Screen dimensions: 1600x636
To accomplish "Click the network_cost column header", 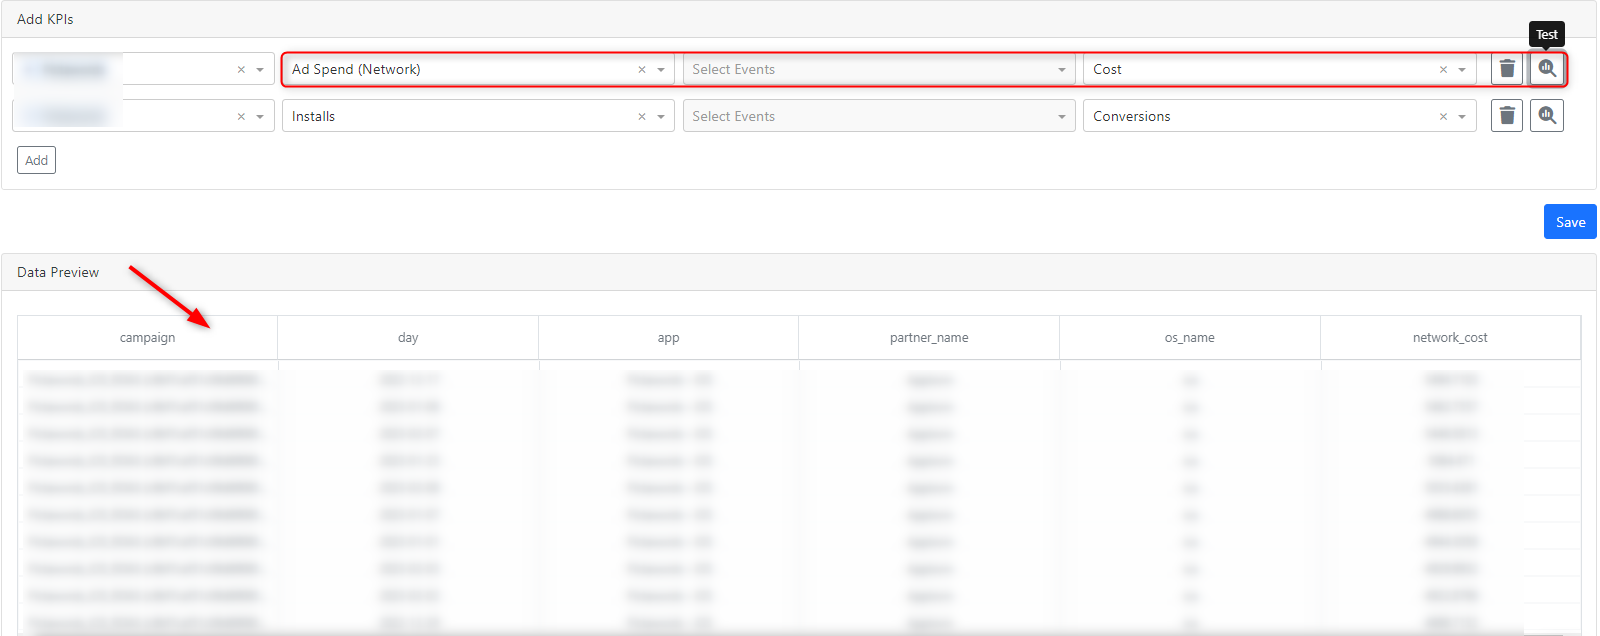I will [1450, 338].
